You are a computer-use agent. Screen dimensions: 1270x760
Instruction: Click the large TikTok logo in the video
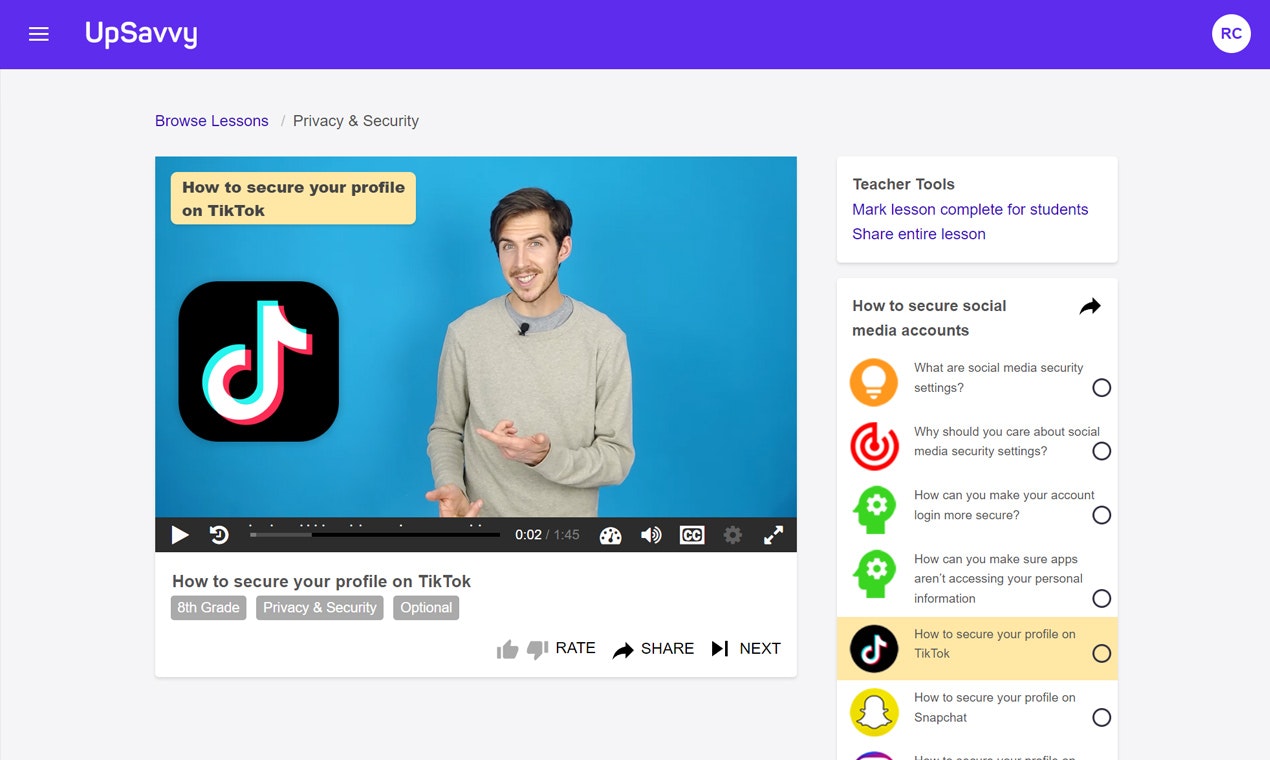tap(259, 361)
